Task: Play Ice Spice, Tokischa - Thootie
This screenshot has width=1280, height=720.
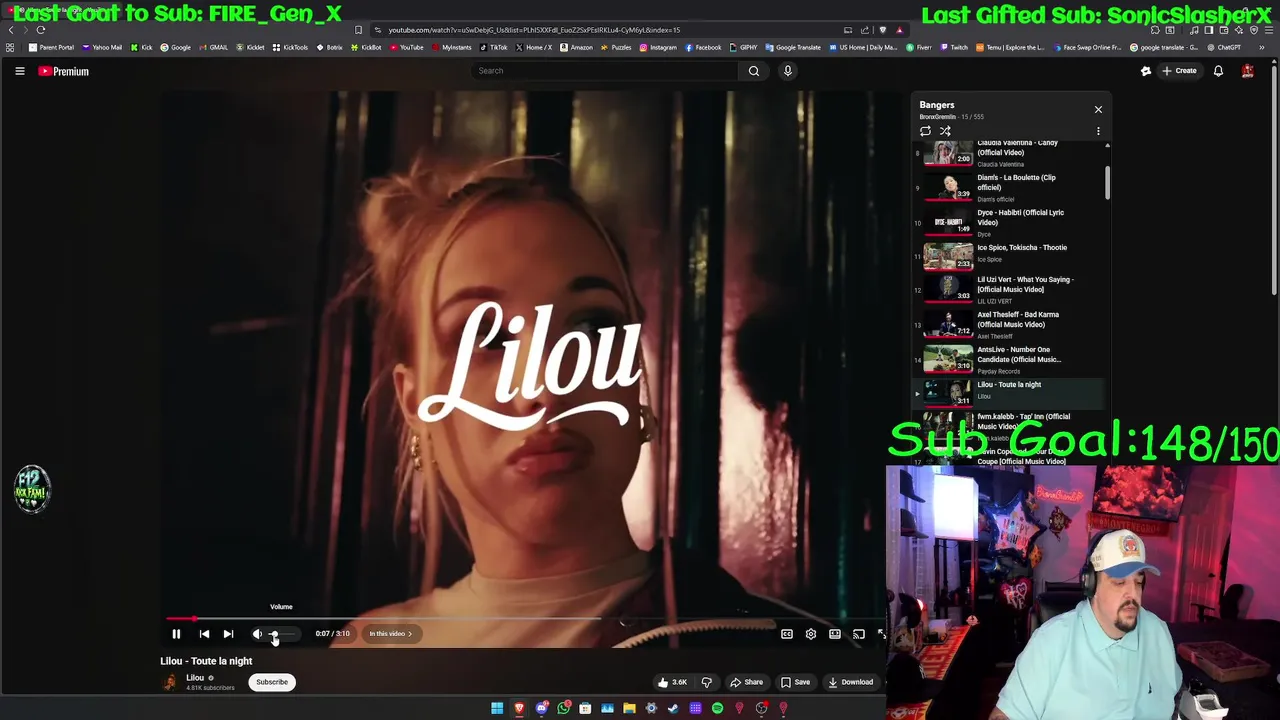Action: tap(1008, 256)
